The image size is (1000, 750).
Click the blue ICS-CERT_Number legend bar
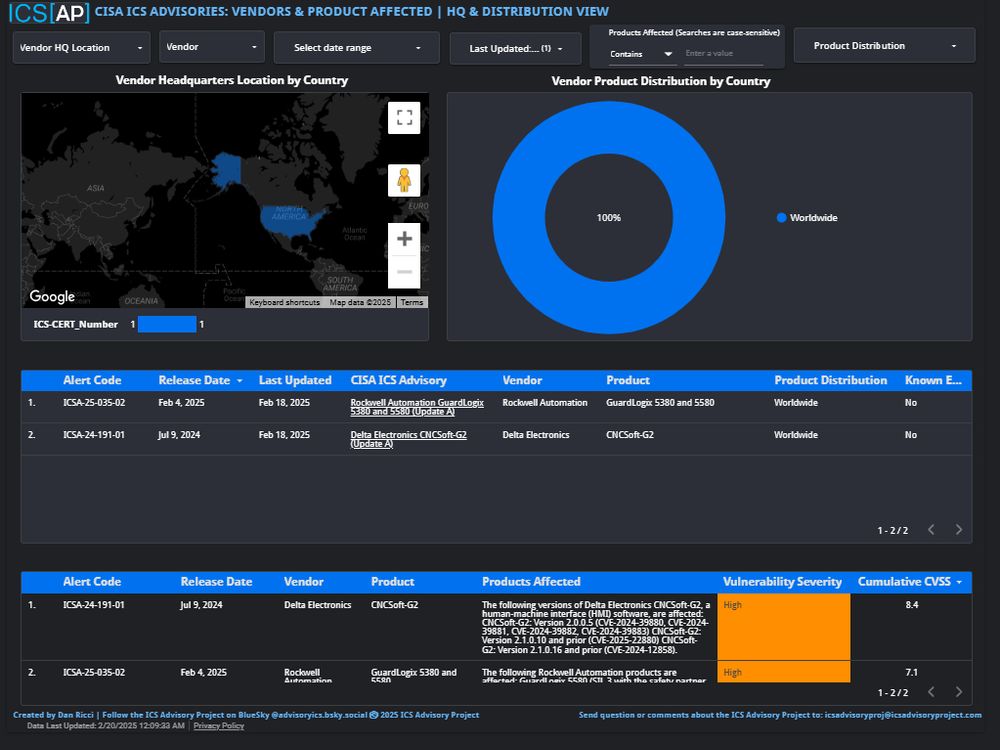pyautogui.click(x=167, y=324)
